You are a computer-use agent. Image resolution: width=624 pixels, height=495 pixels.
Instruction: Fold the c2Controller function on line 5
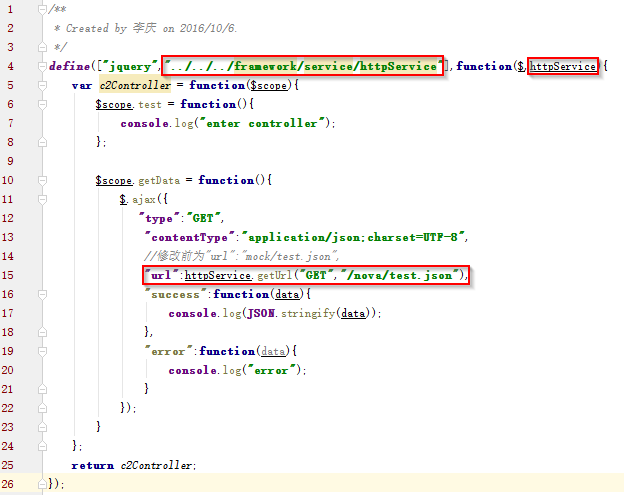42,85
